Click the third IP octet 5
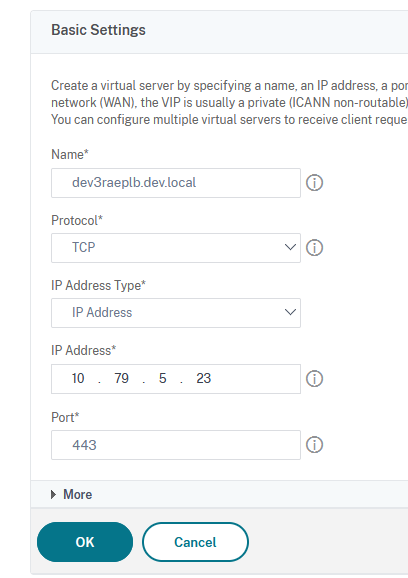408x578 pixels. (x=163, y=379)
